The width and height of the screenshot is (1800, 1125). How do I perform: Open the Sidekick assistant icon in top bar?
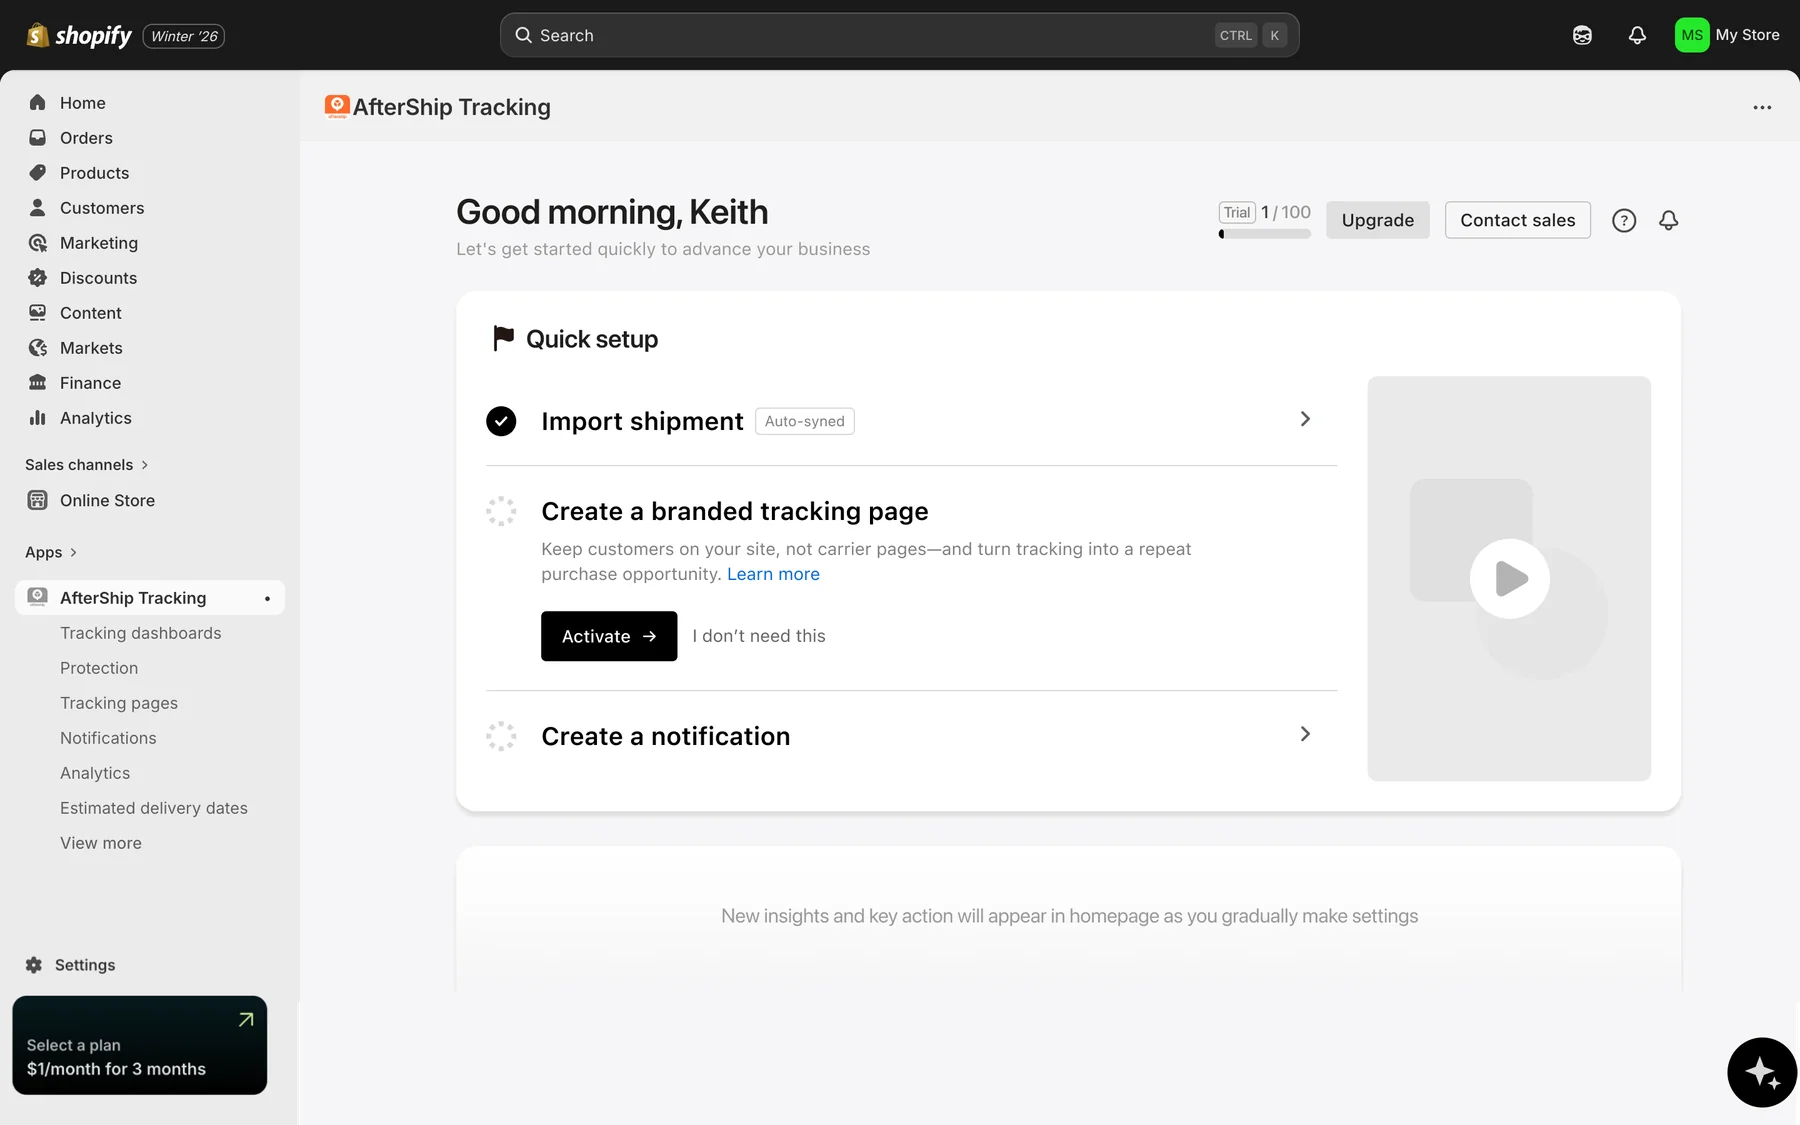(x=1582, y=35)
